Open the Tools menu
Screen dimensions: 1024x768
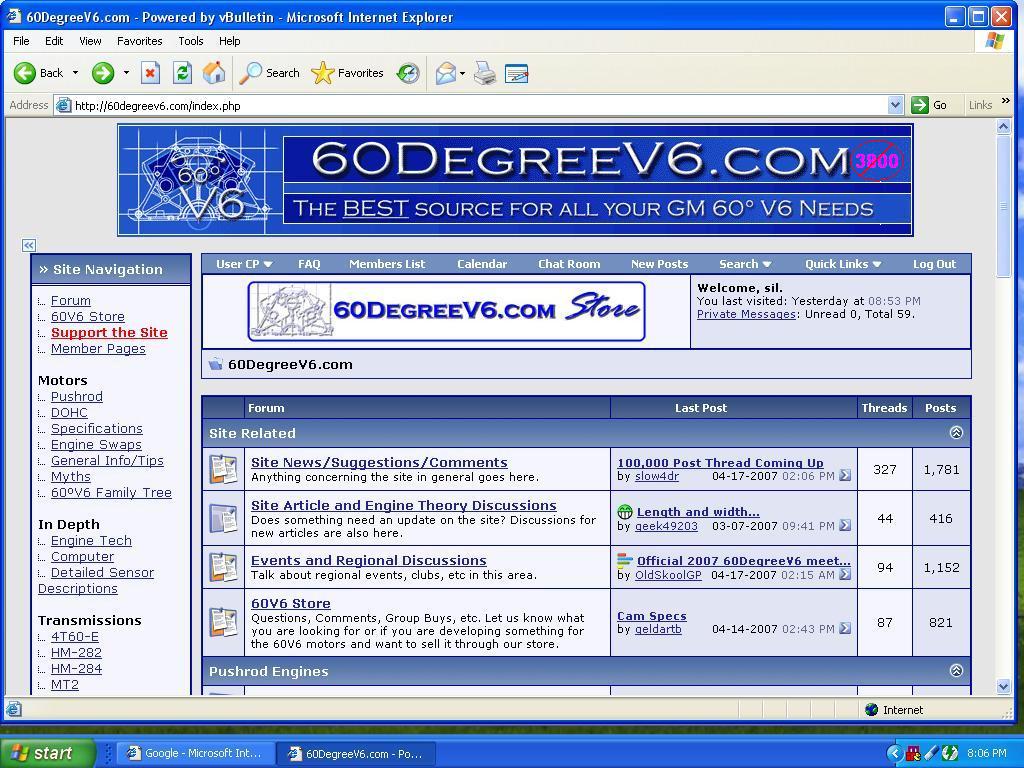[x=190, y=41]
